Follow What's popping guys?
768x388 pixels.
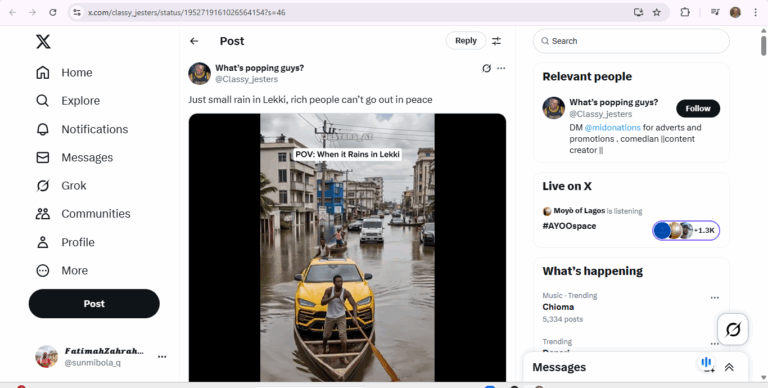pos(698,109)
